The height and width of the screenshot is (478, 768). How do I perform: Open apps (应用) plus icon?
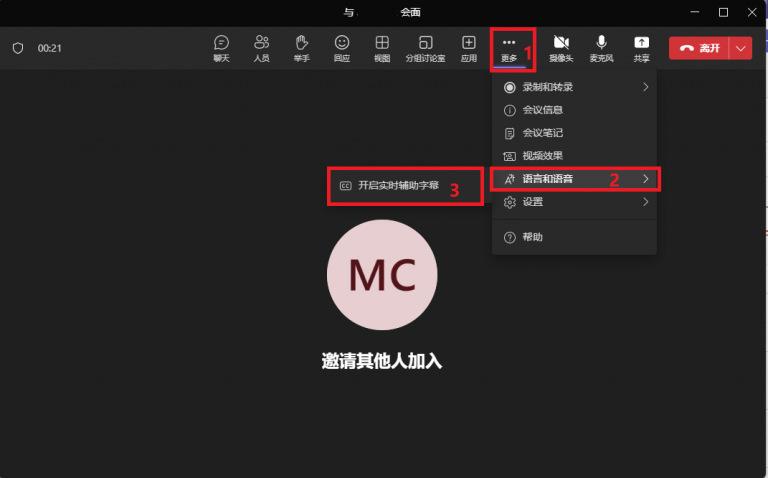point(468,47)
